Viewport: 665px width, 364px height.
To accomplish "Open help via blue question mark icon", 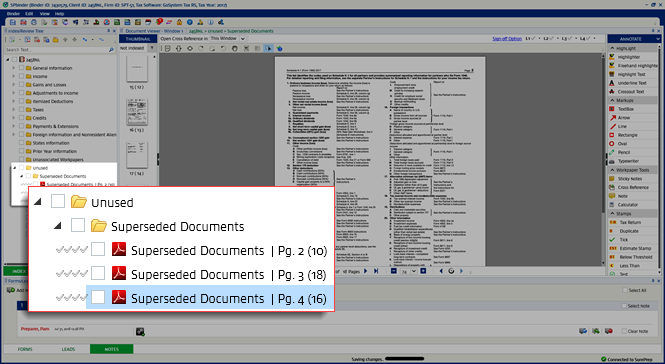I will pos(190,22).
